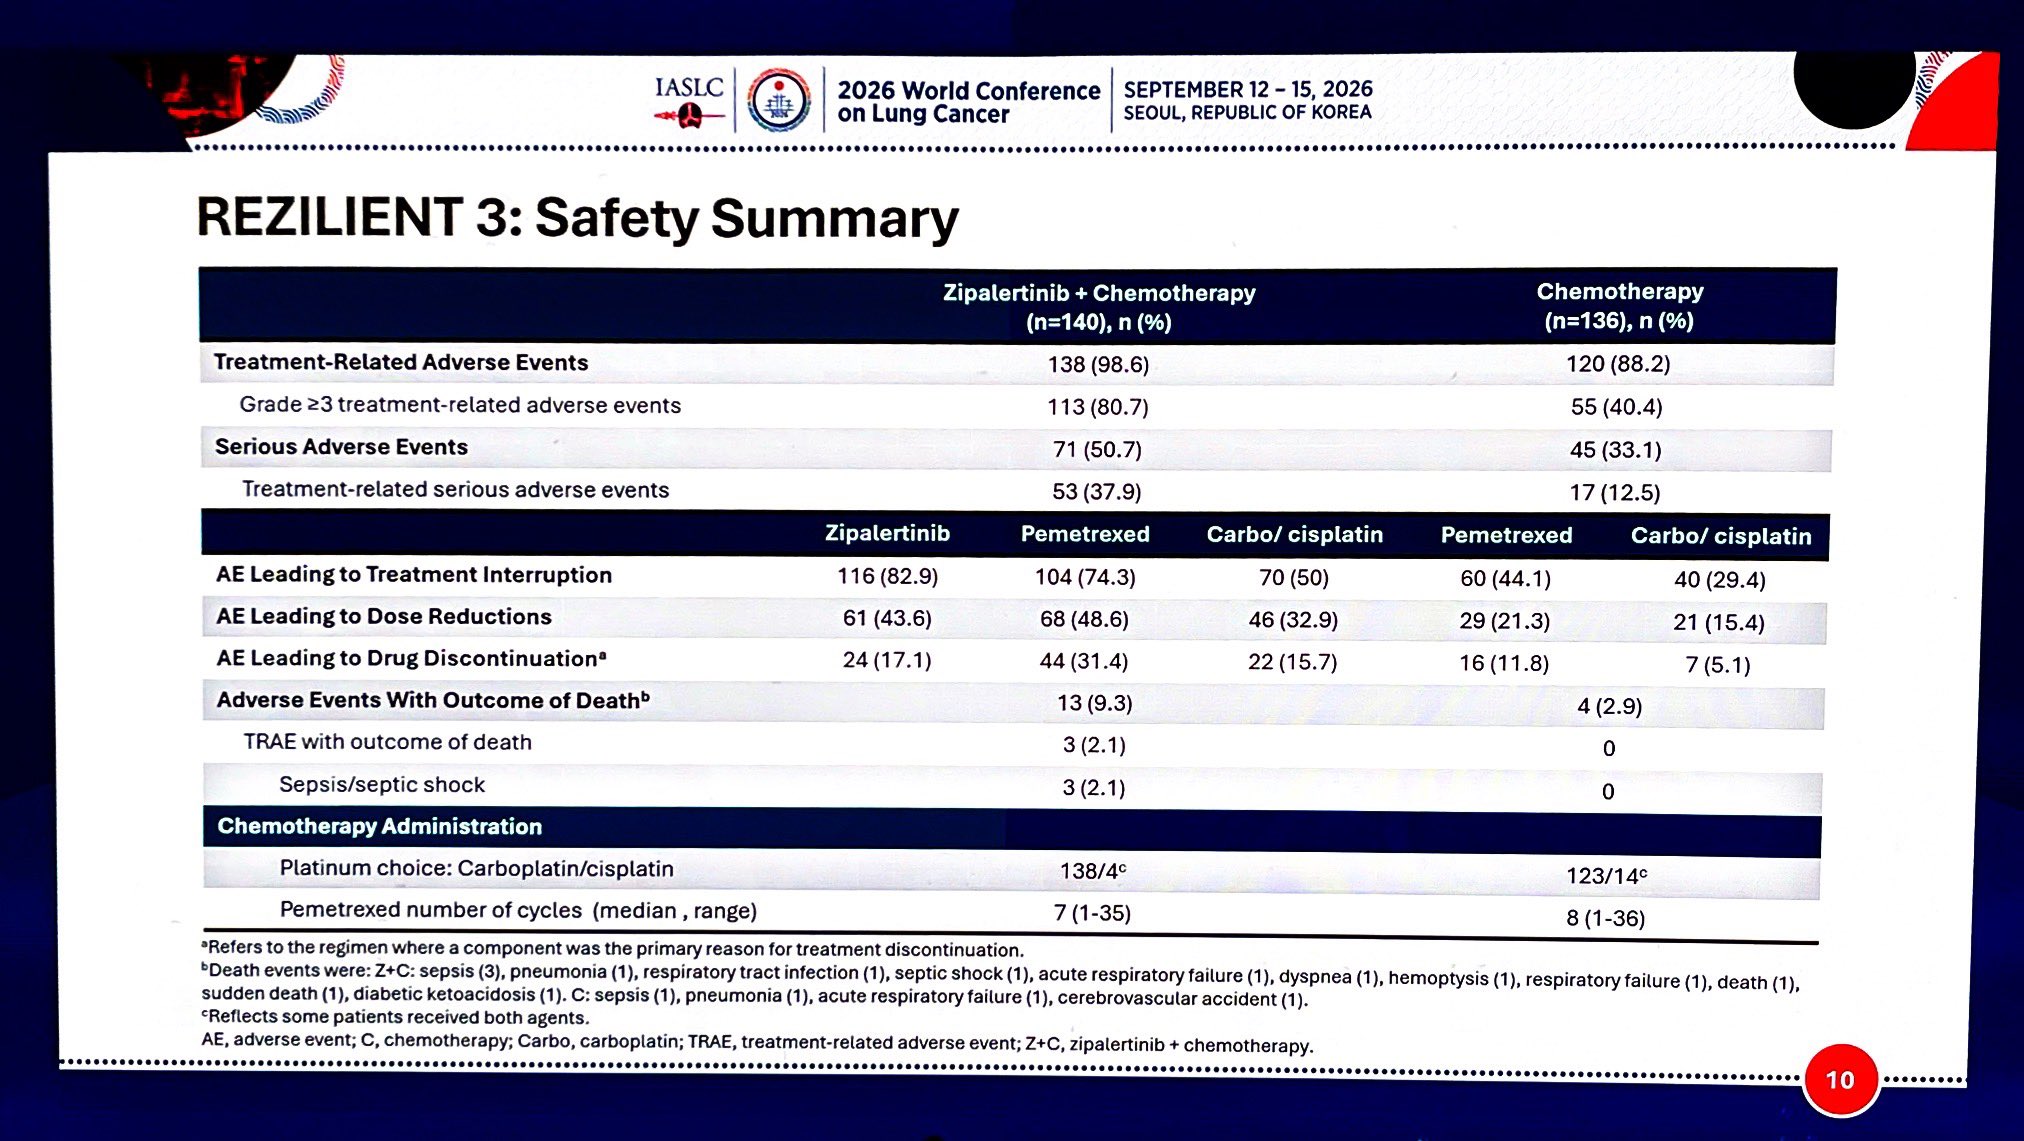Click the value 104 (74.3)
The height and width of the screenshot is (1141, 2024).
(1085, 577)
